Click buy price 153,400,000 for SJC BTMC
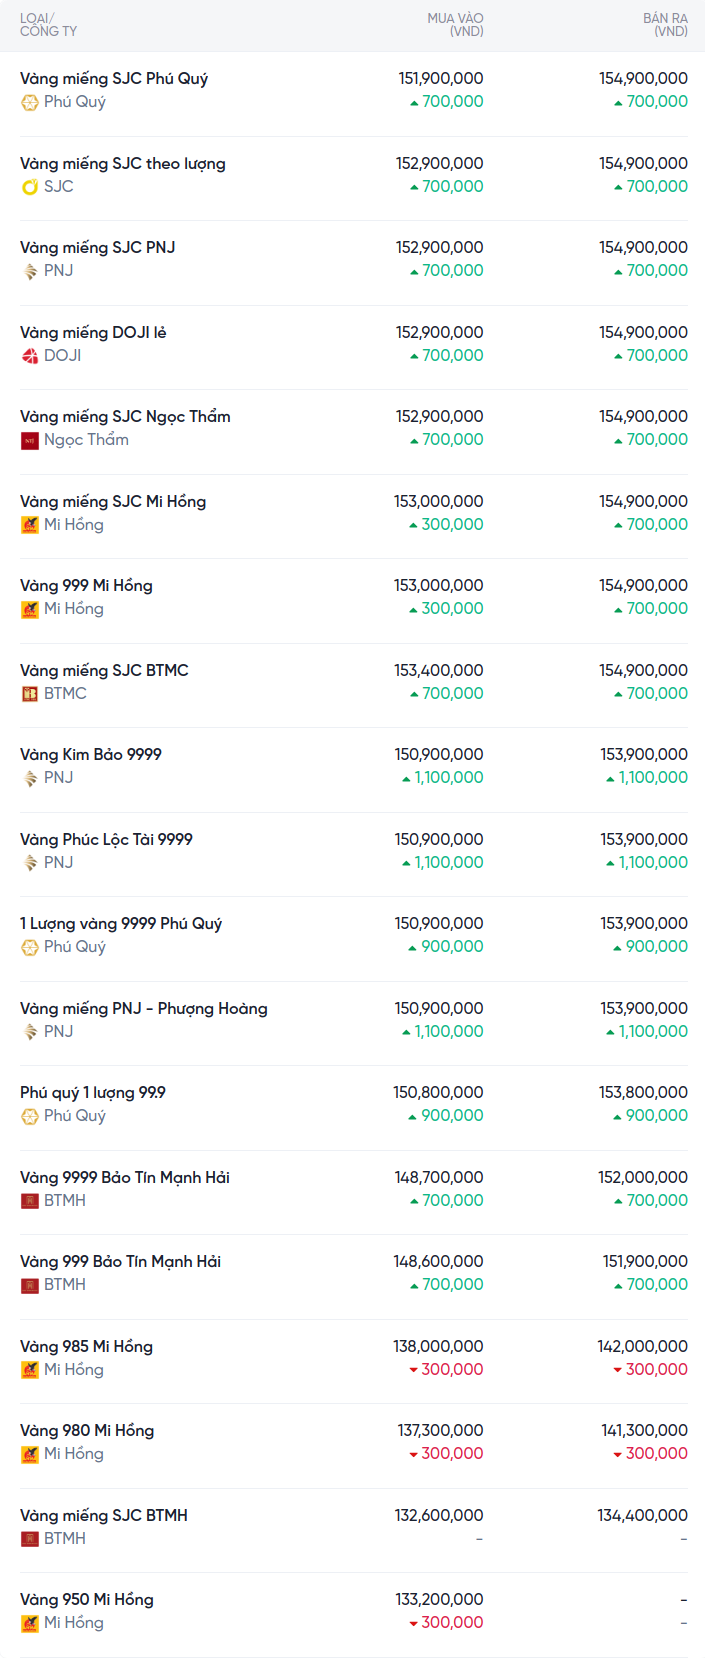 click(439, 671)
